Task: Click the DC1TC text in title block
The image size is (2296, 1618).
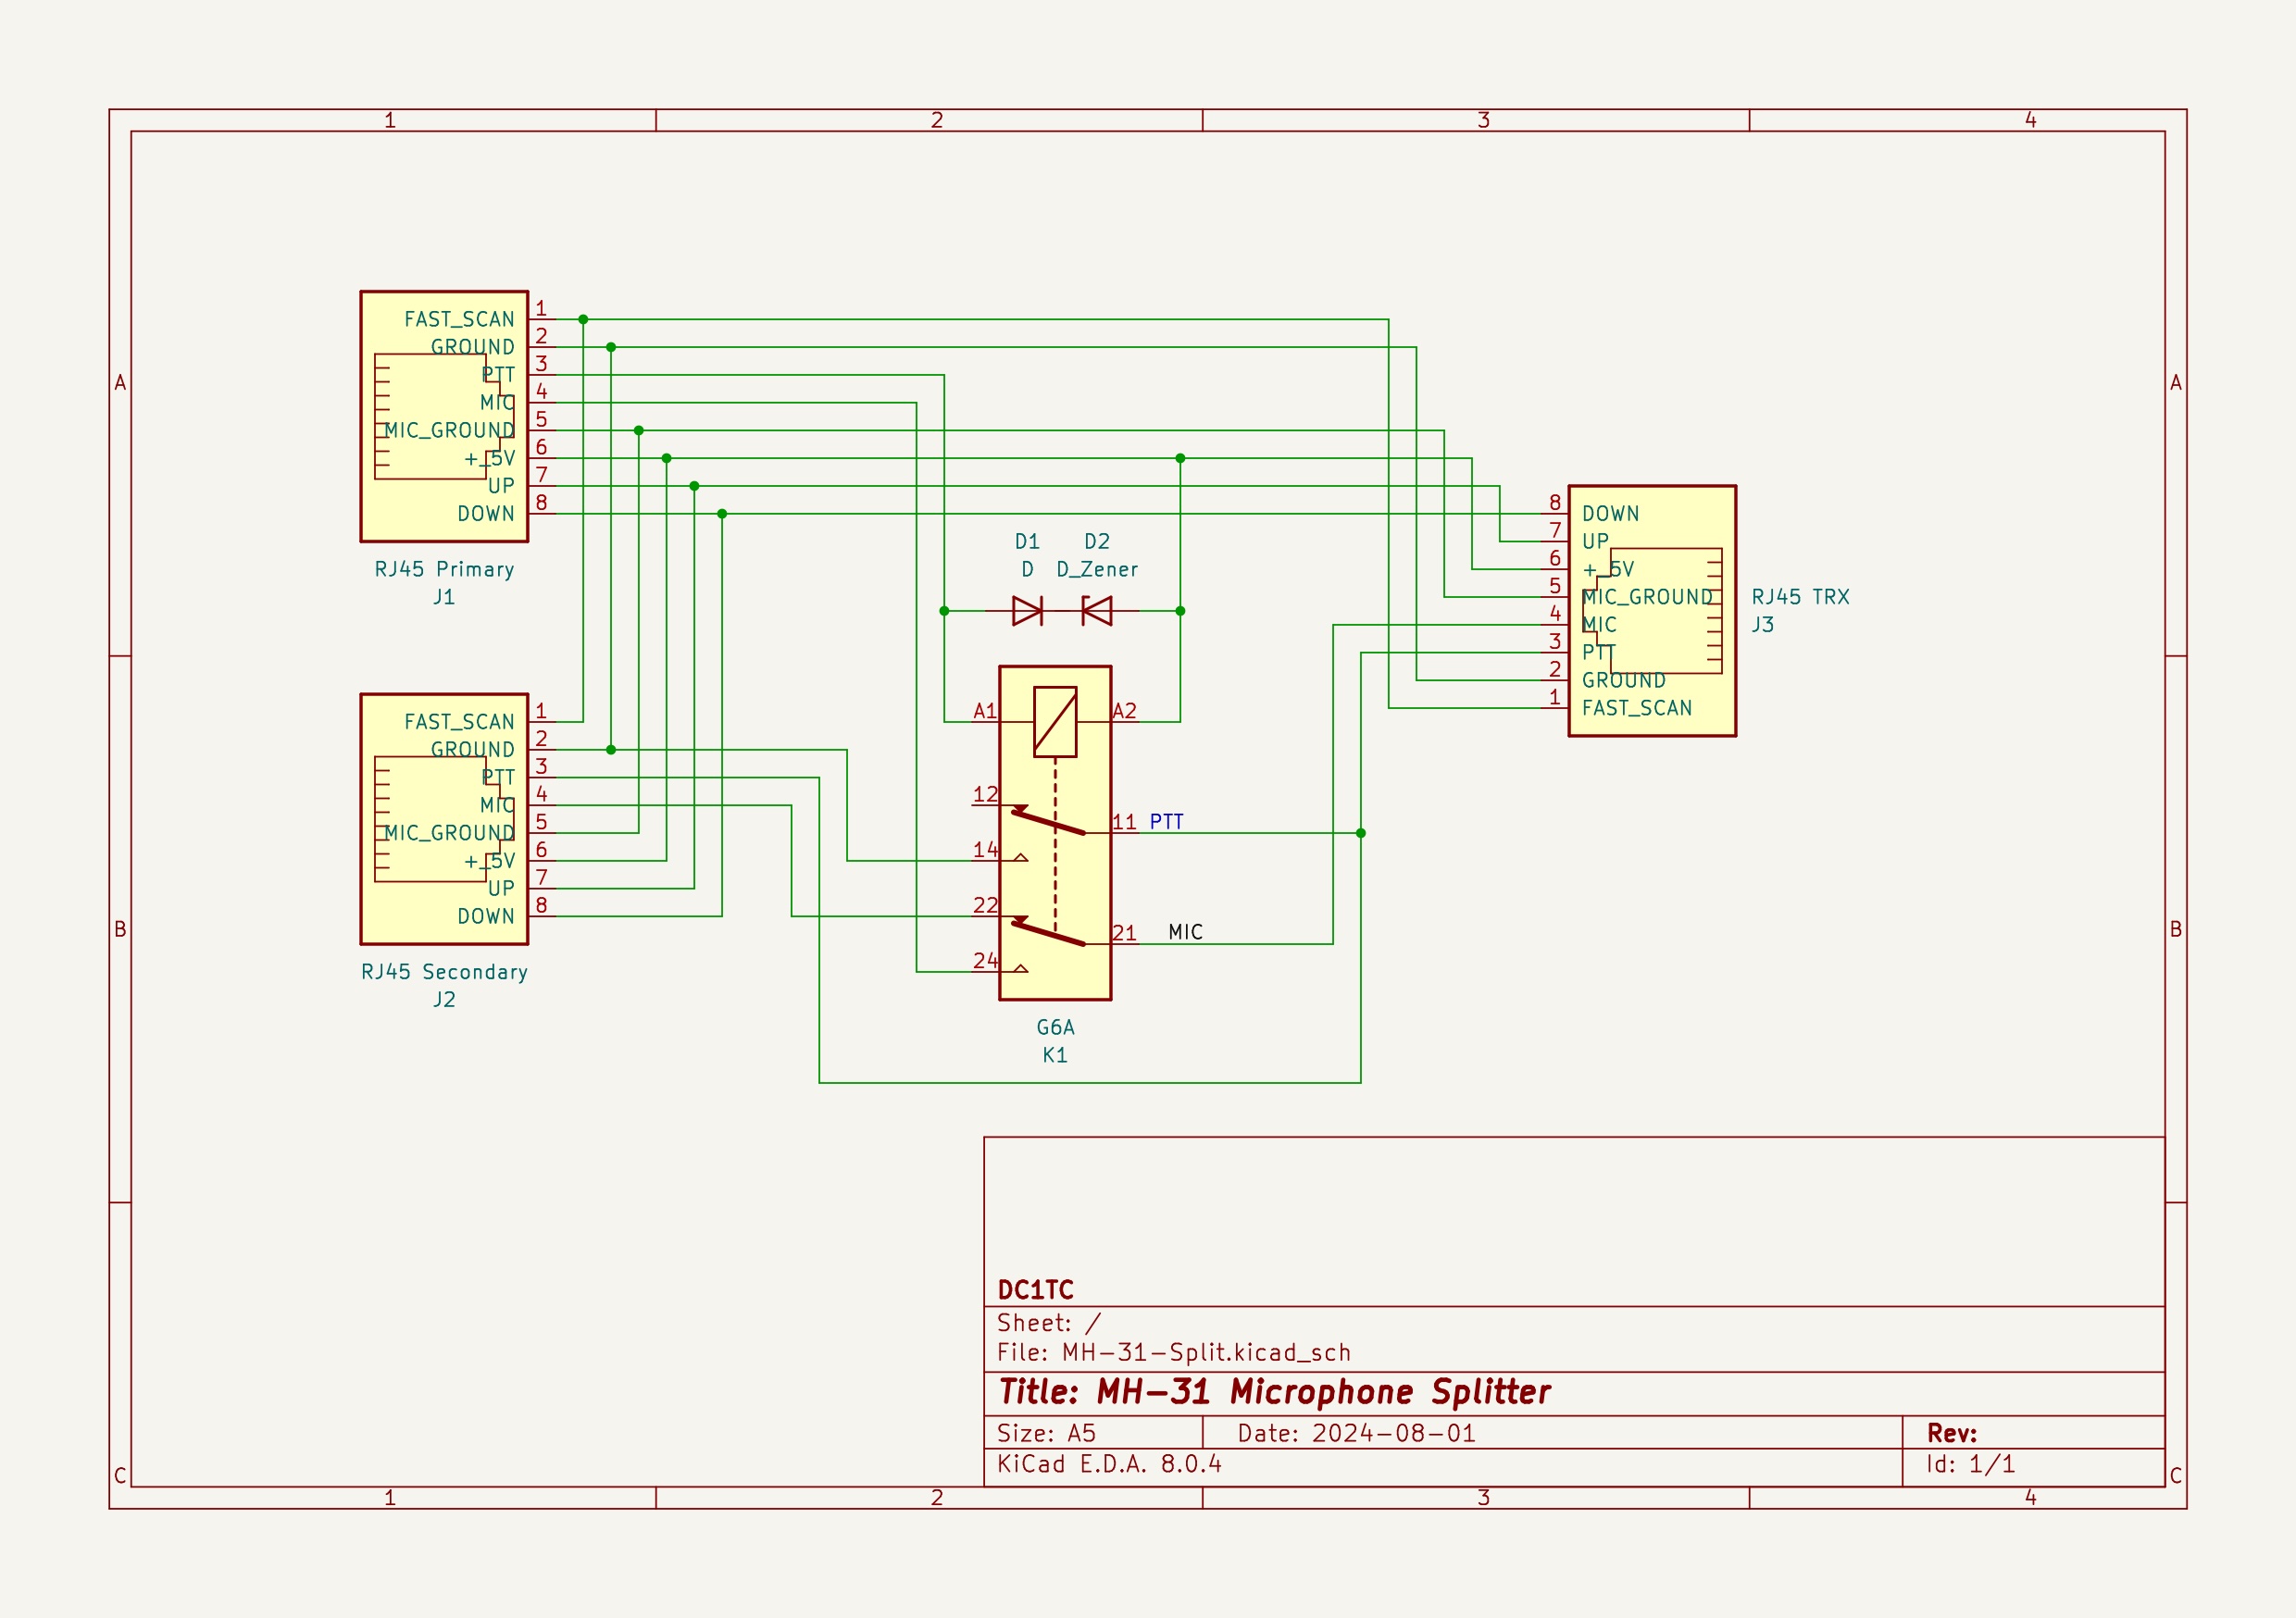Action: click(1035, 1290)
